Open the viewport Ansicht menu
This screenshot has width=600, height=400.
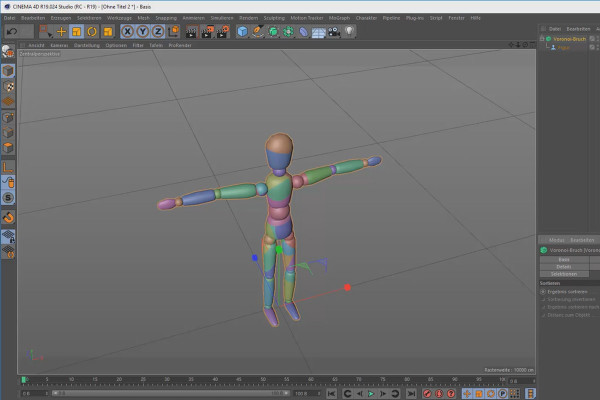(x=36, y=45)
